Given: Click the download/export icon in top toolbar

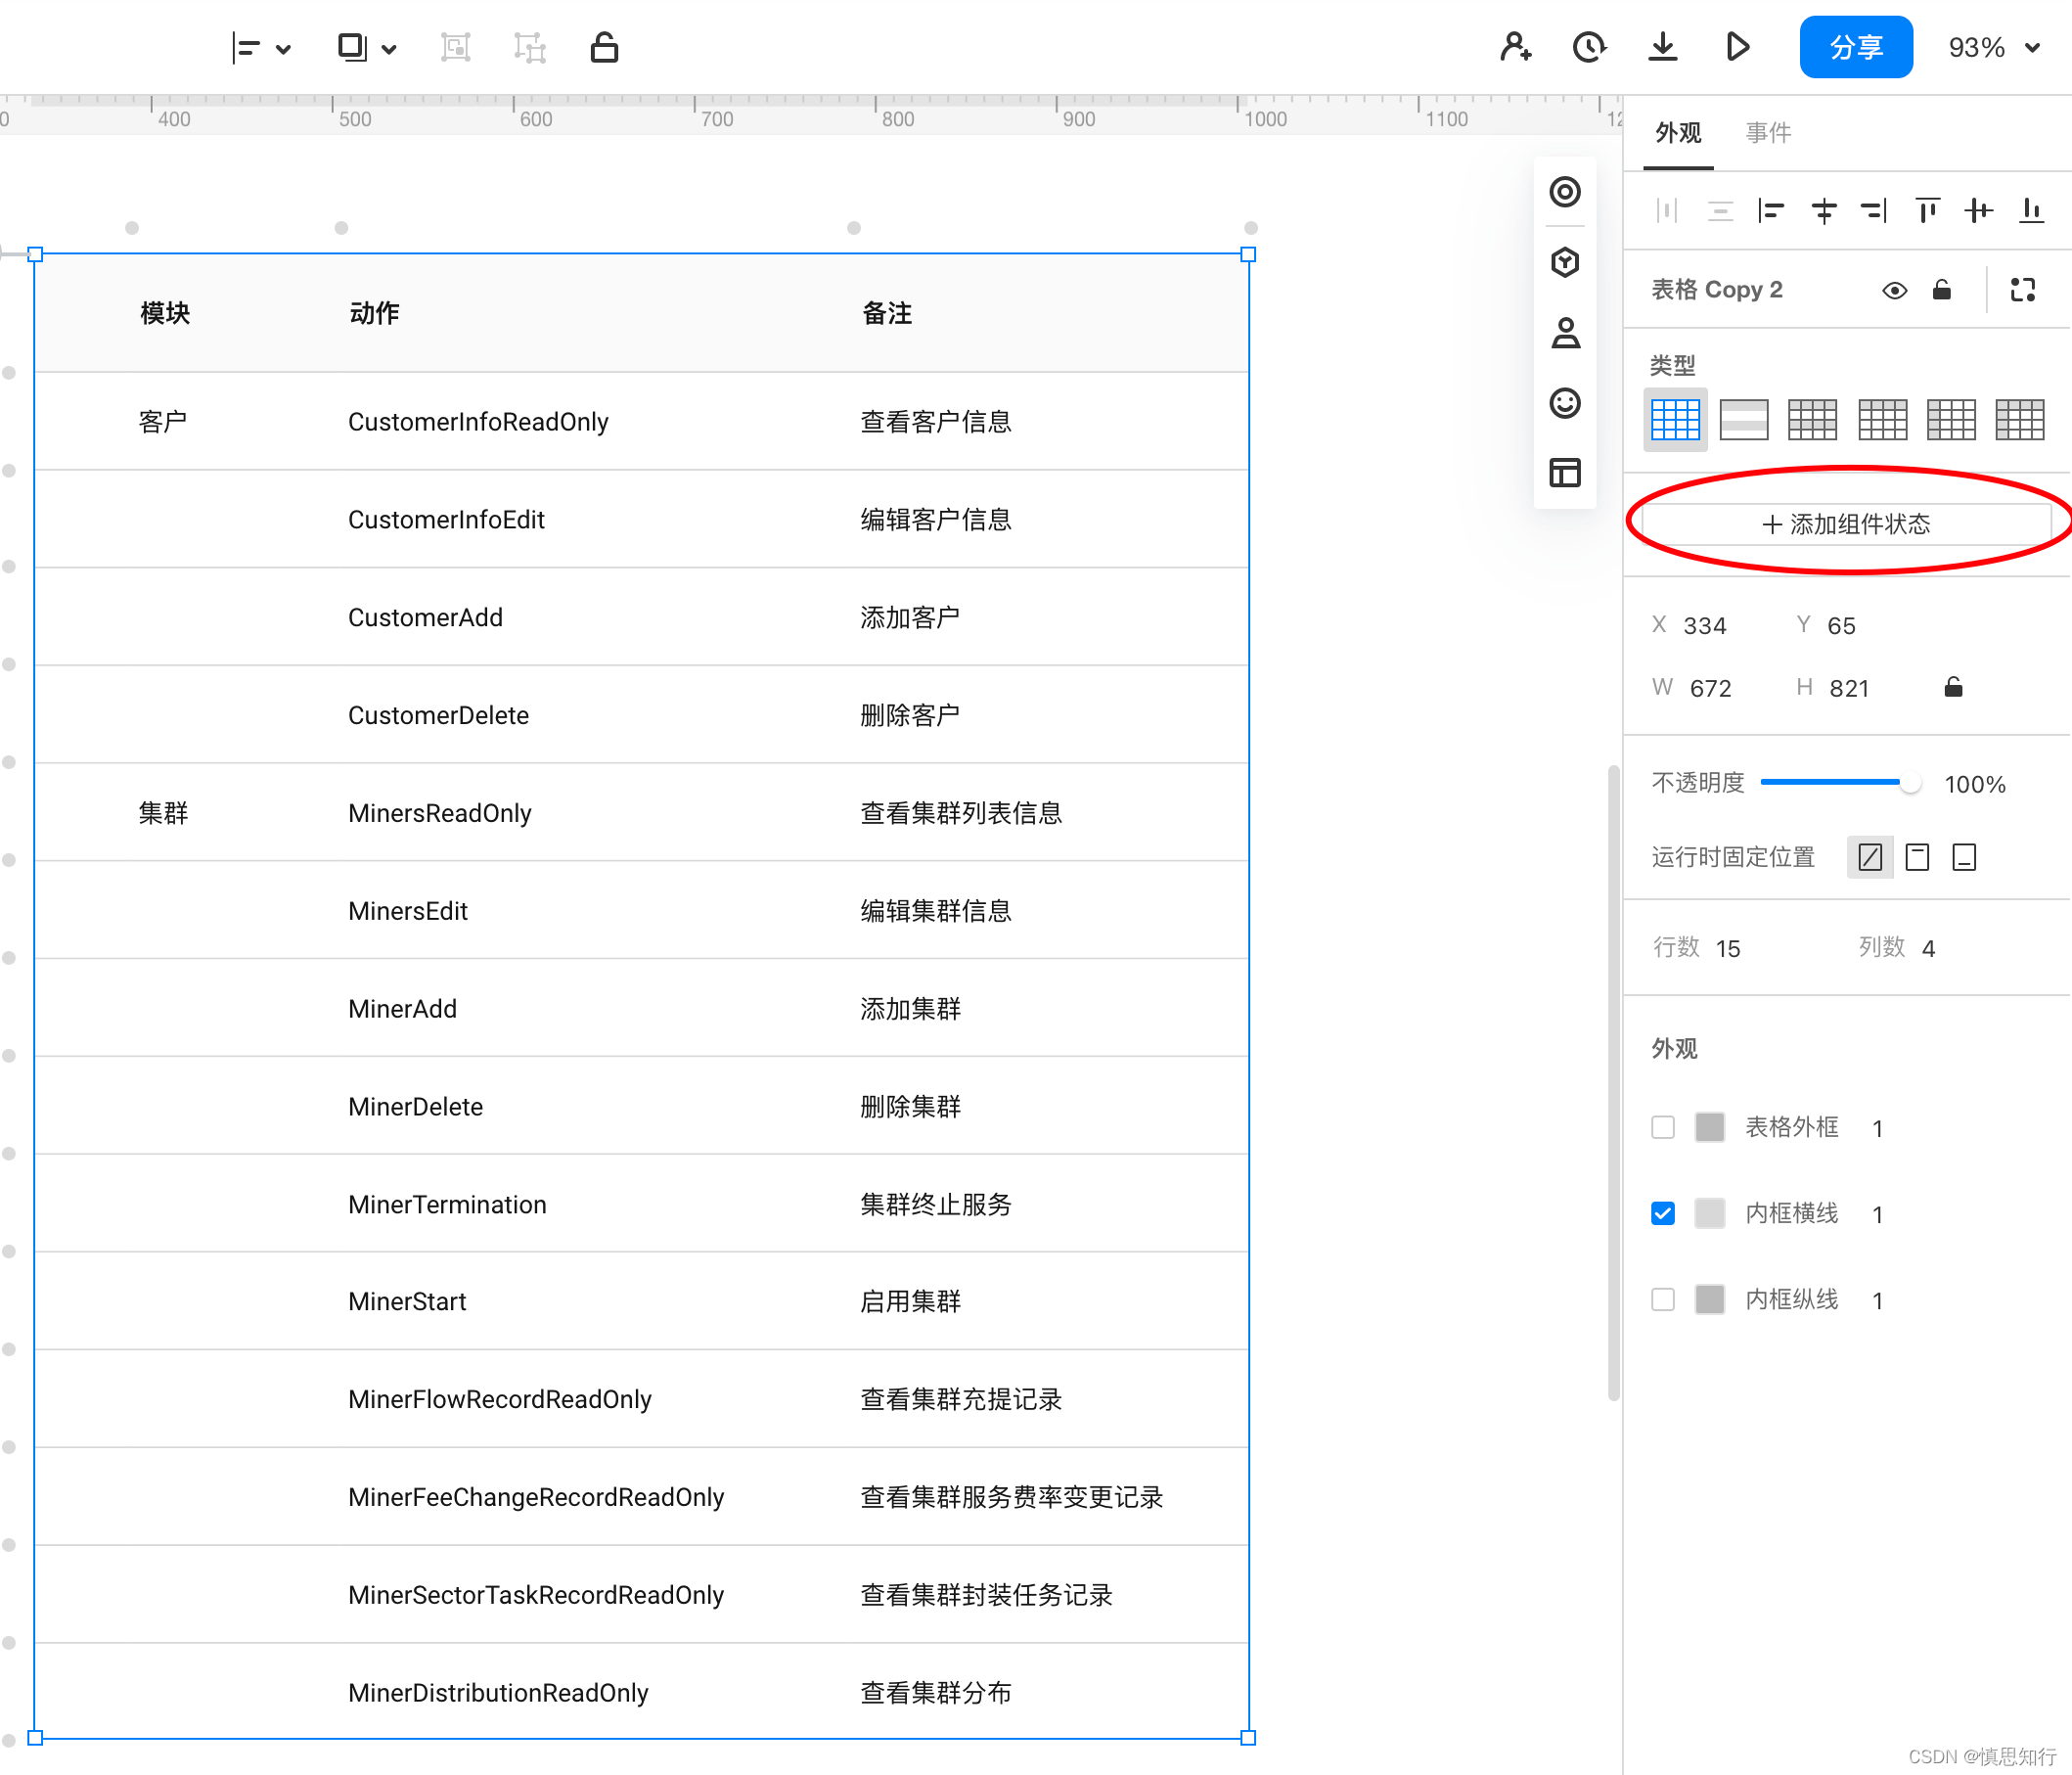Looking at the screenshot, I should coord(1662,47).
